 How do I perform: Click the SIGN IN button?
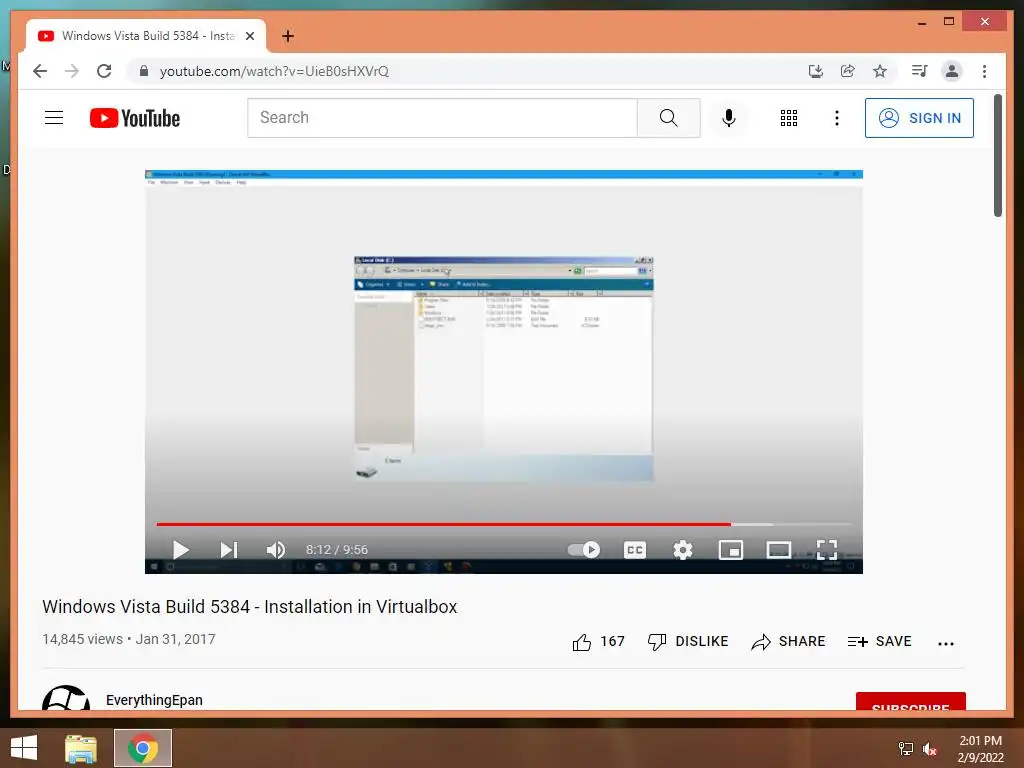(920, 118)
